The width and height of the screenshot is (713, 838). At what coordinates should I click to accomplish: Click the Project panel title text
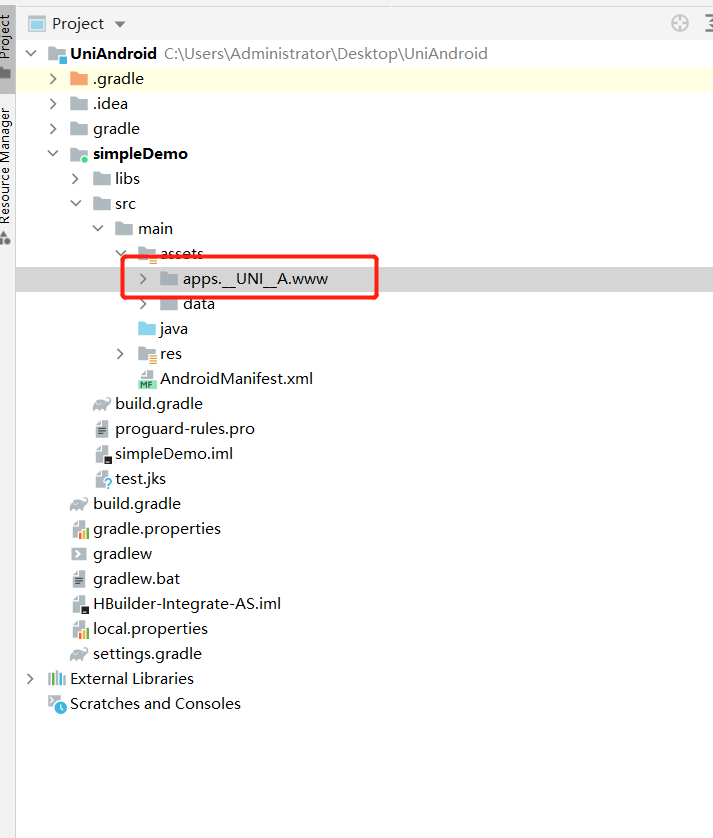click(78, 24)
